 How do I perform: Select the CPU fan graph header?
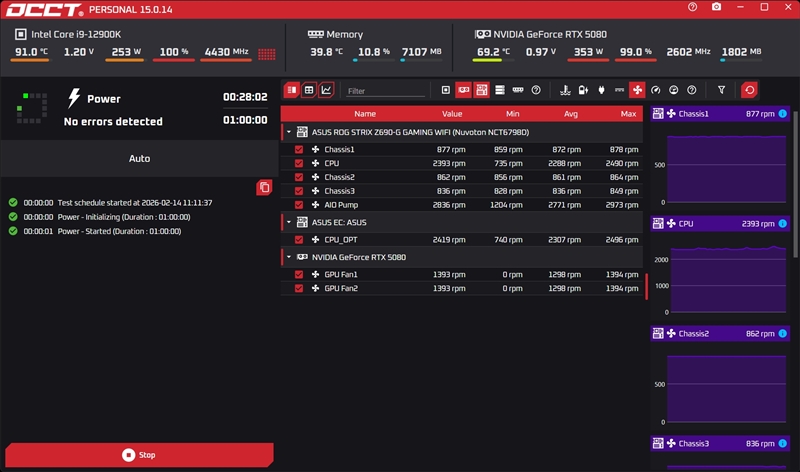tap(720, 223)
